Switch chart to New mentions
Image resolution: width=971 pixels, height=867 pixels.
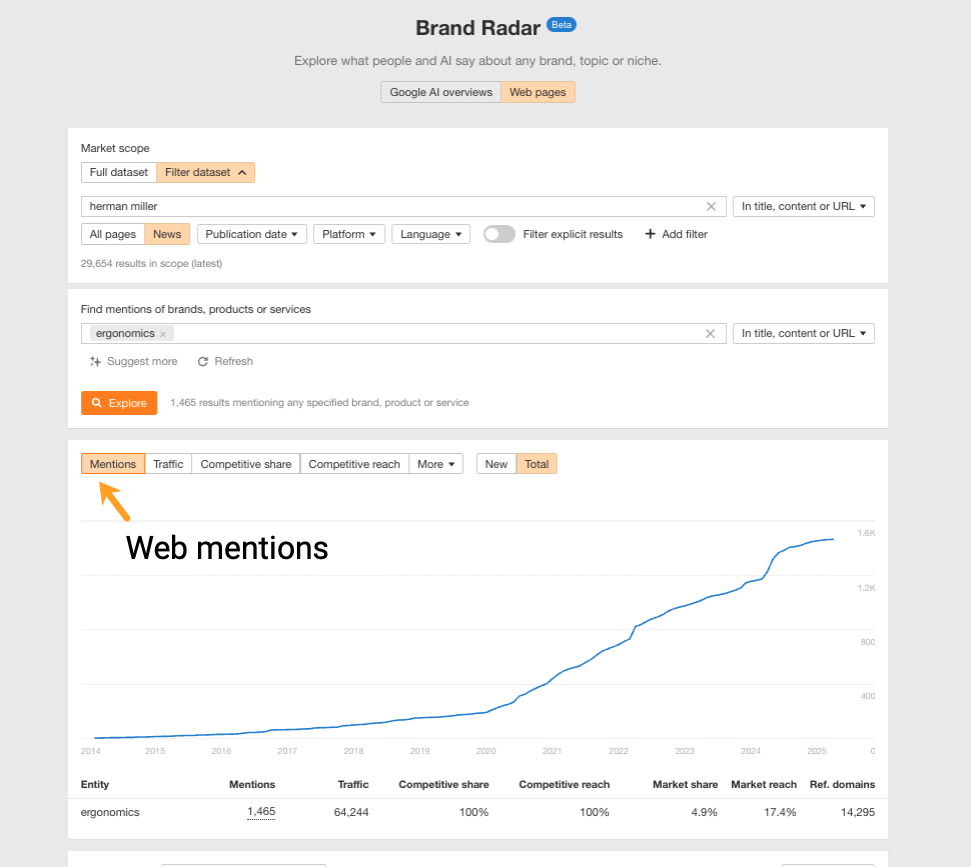pyautogui.click(x=496, y=464)
